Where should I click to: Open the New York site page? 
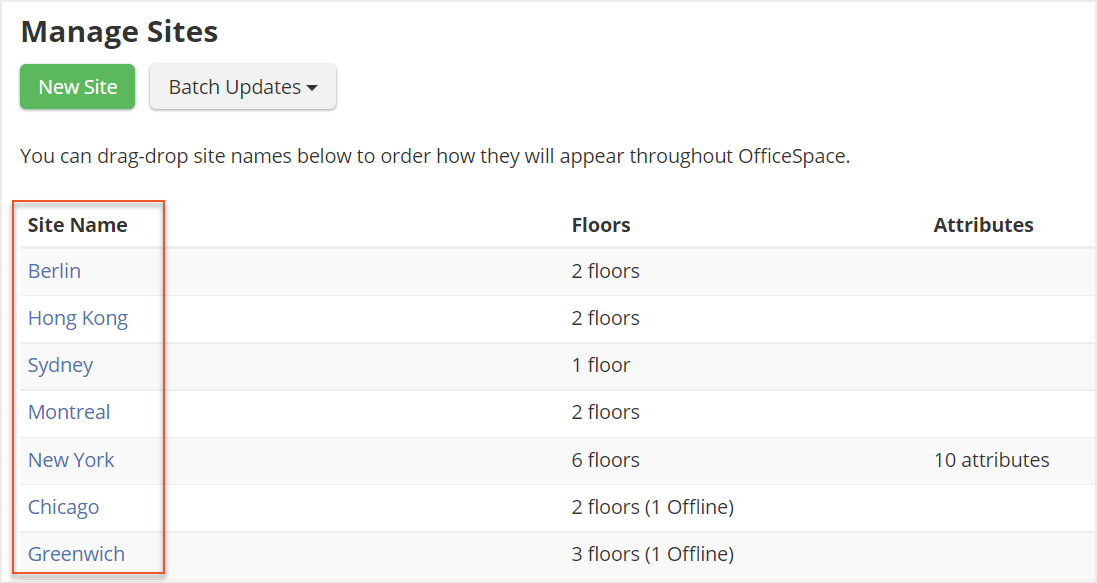click(71, 459)
